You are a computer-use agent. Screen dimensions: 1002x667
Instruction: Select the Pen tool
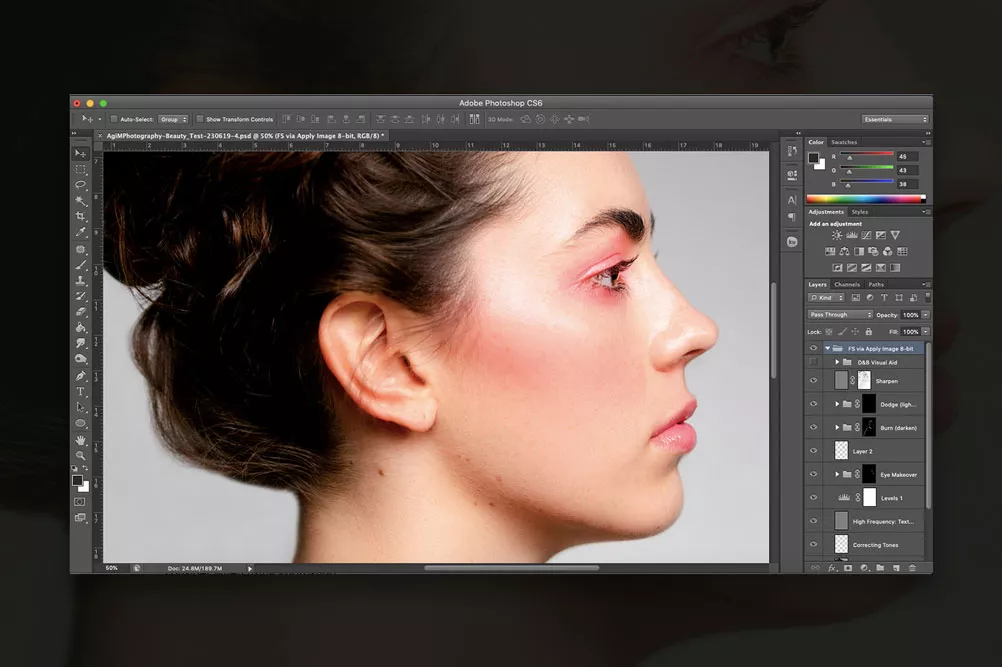point(81,376)
